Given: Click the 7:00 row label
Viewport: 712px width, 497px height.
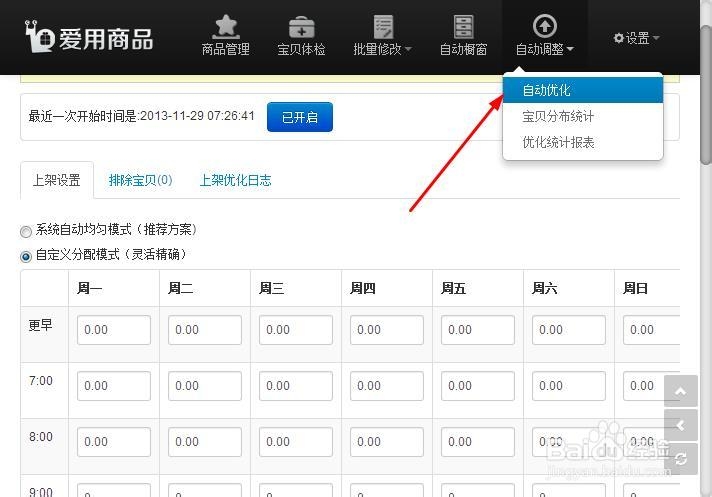Looking at the screenshot, I should pos(41,381).
